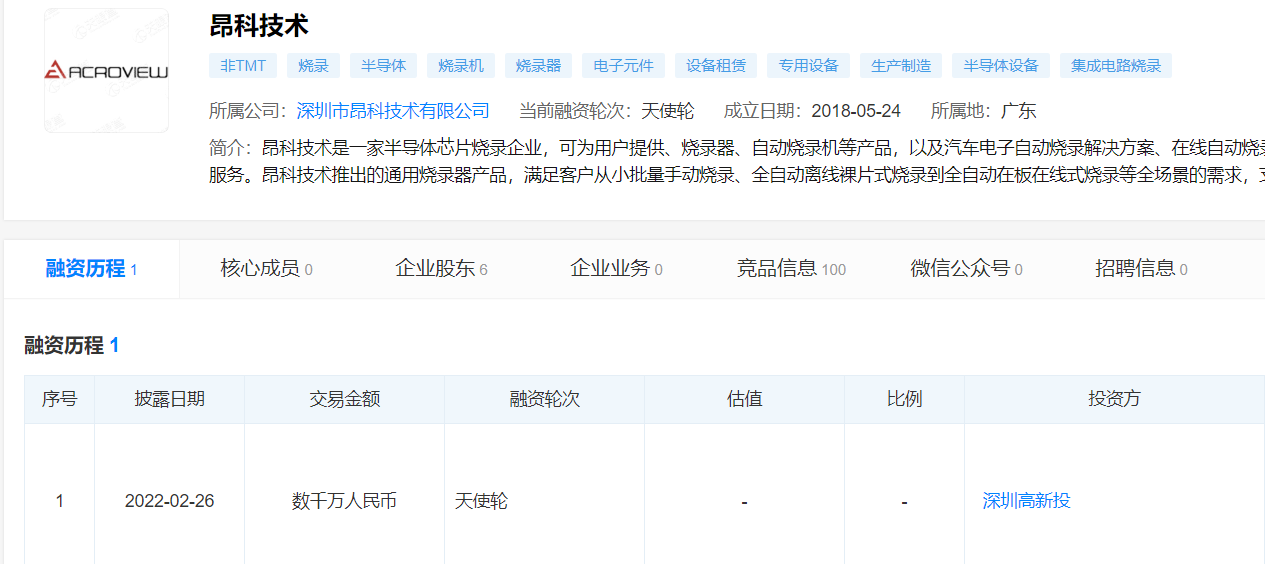Select the 设备租赁 tag
Viewport: 1265px width, 564px height.
(x=716, y=66)
